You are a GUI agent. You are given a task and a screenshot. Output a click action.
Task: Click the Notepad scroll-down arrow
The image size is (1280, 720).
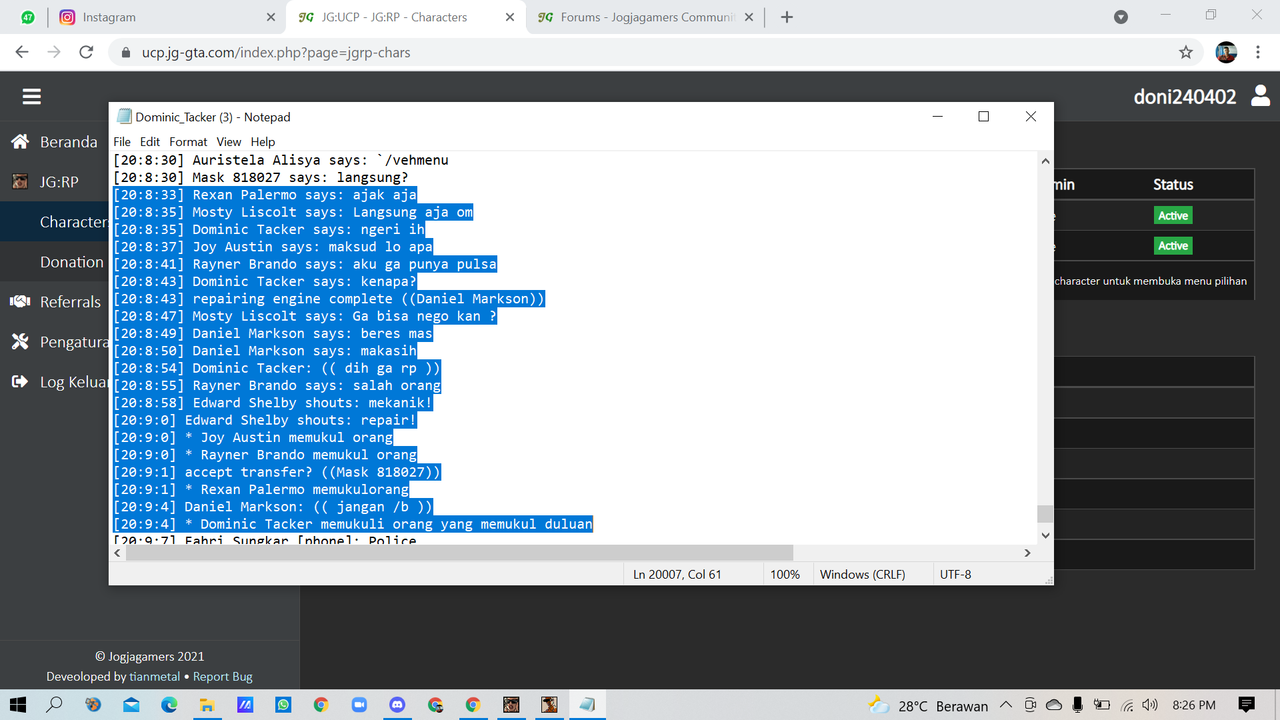tap(1045, 536)
